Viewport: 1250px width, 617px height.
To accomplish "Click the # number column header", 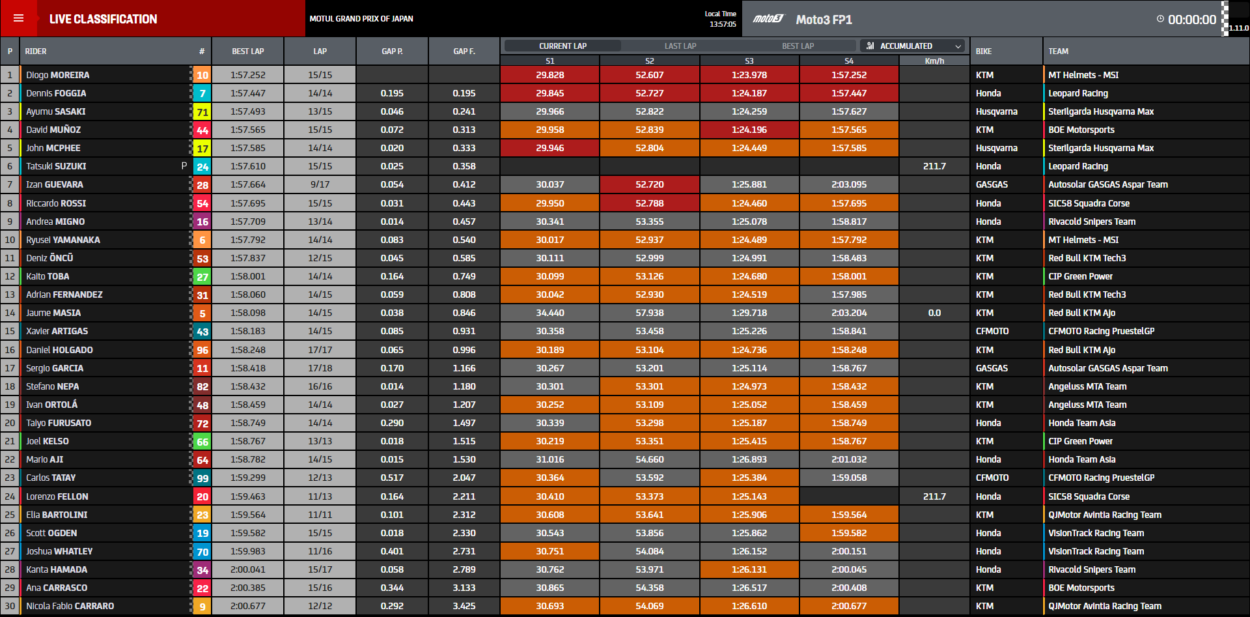I will coord(202,51).
